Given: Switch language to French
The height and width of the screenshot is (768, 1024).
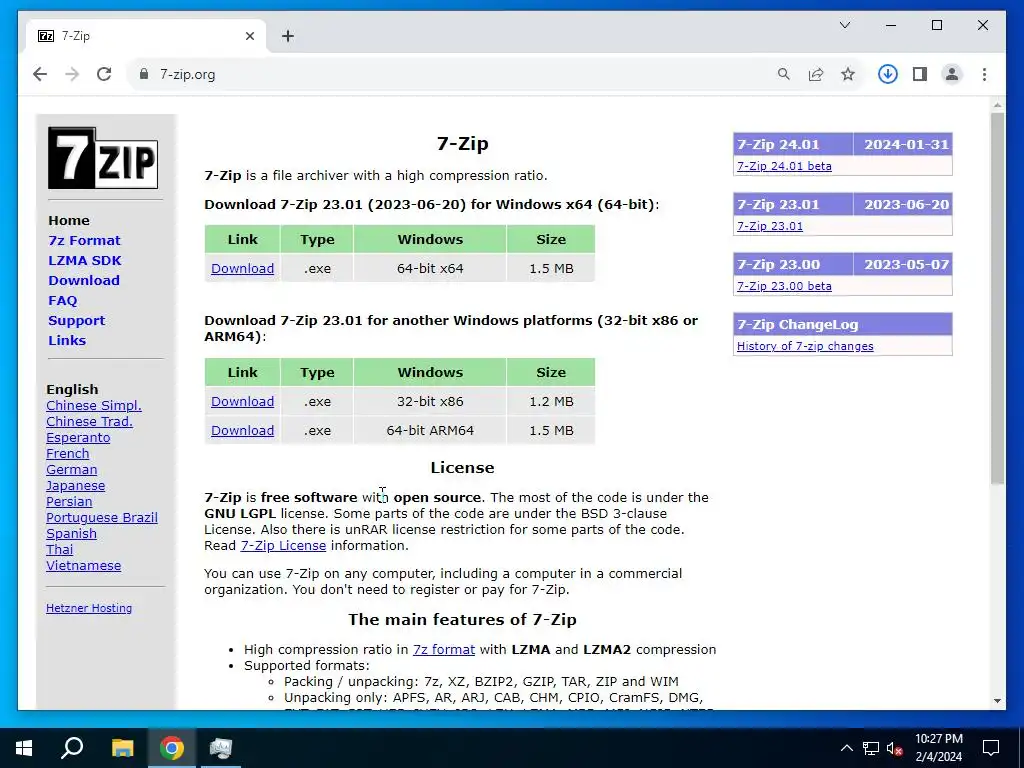Looking at the screenshot, I should 67,454.
